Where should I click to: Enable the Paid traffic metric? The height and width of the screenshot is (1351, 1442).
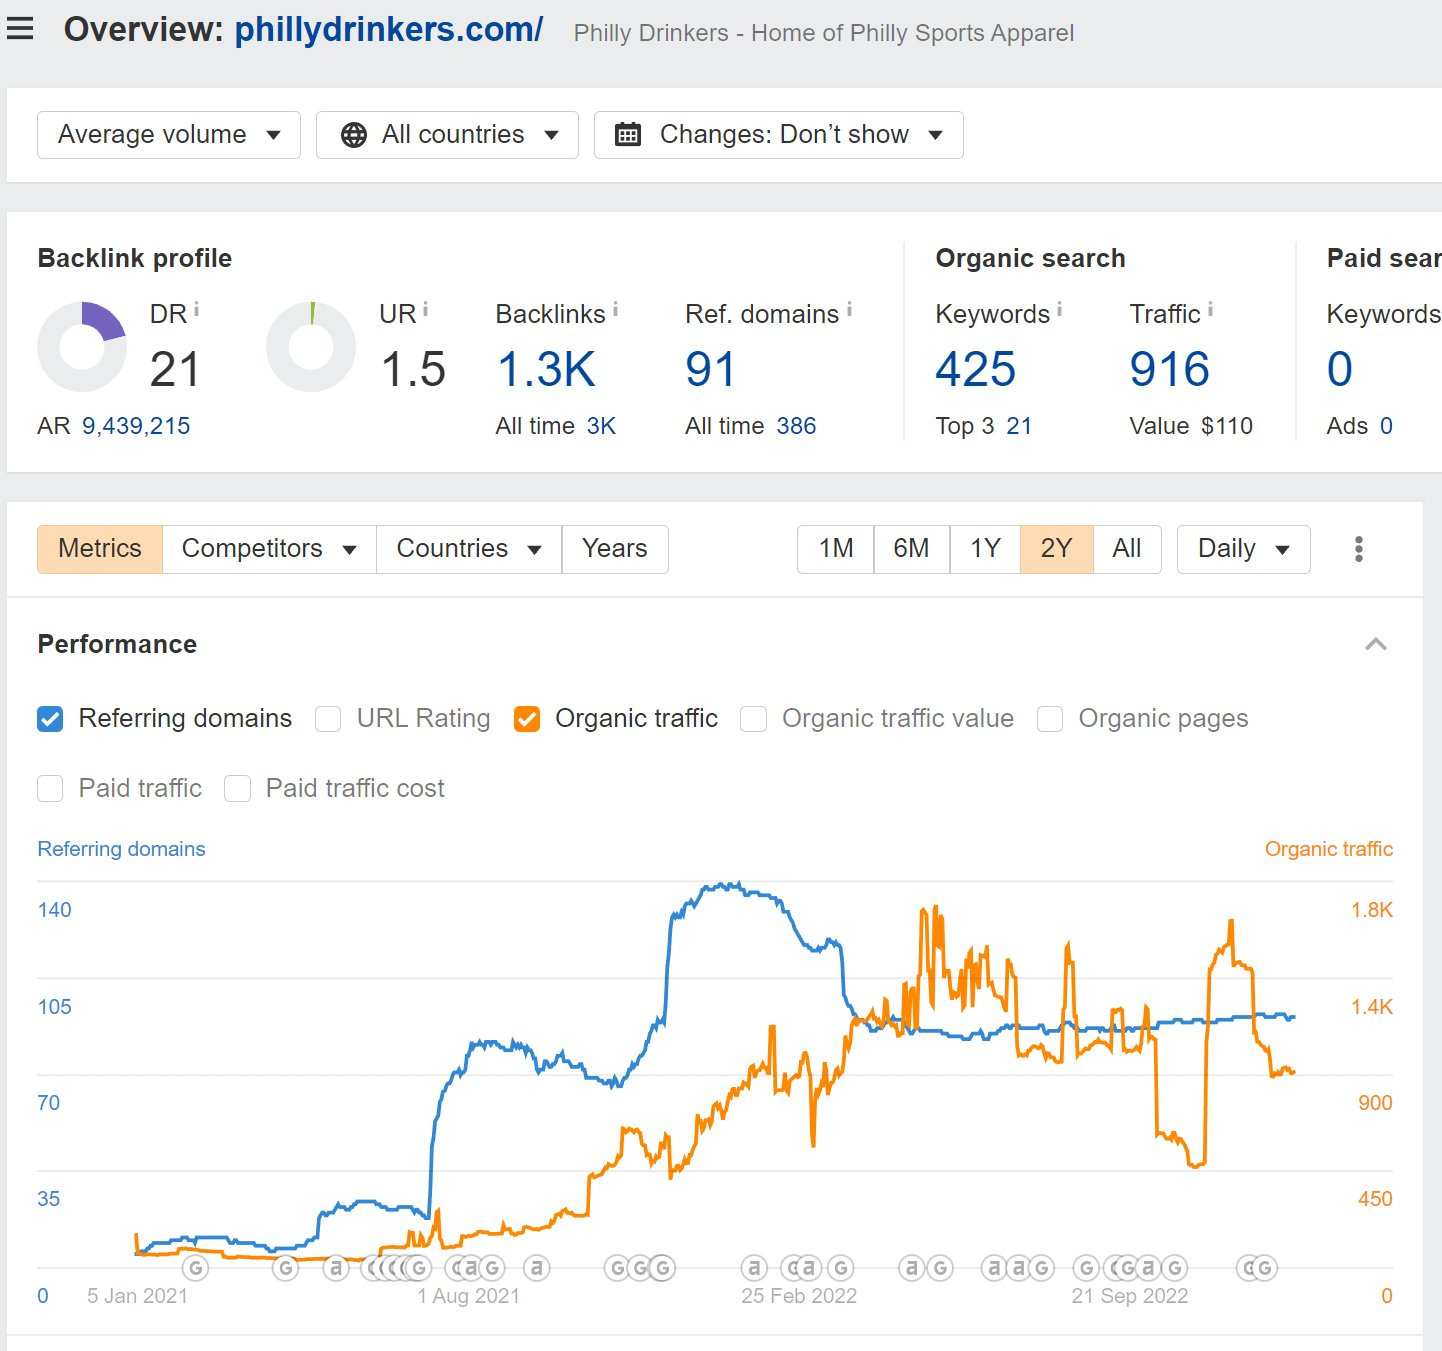pyautogui.click(x=50, y=788)
